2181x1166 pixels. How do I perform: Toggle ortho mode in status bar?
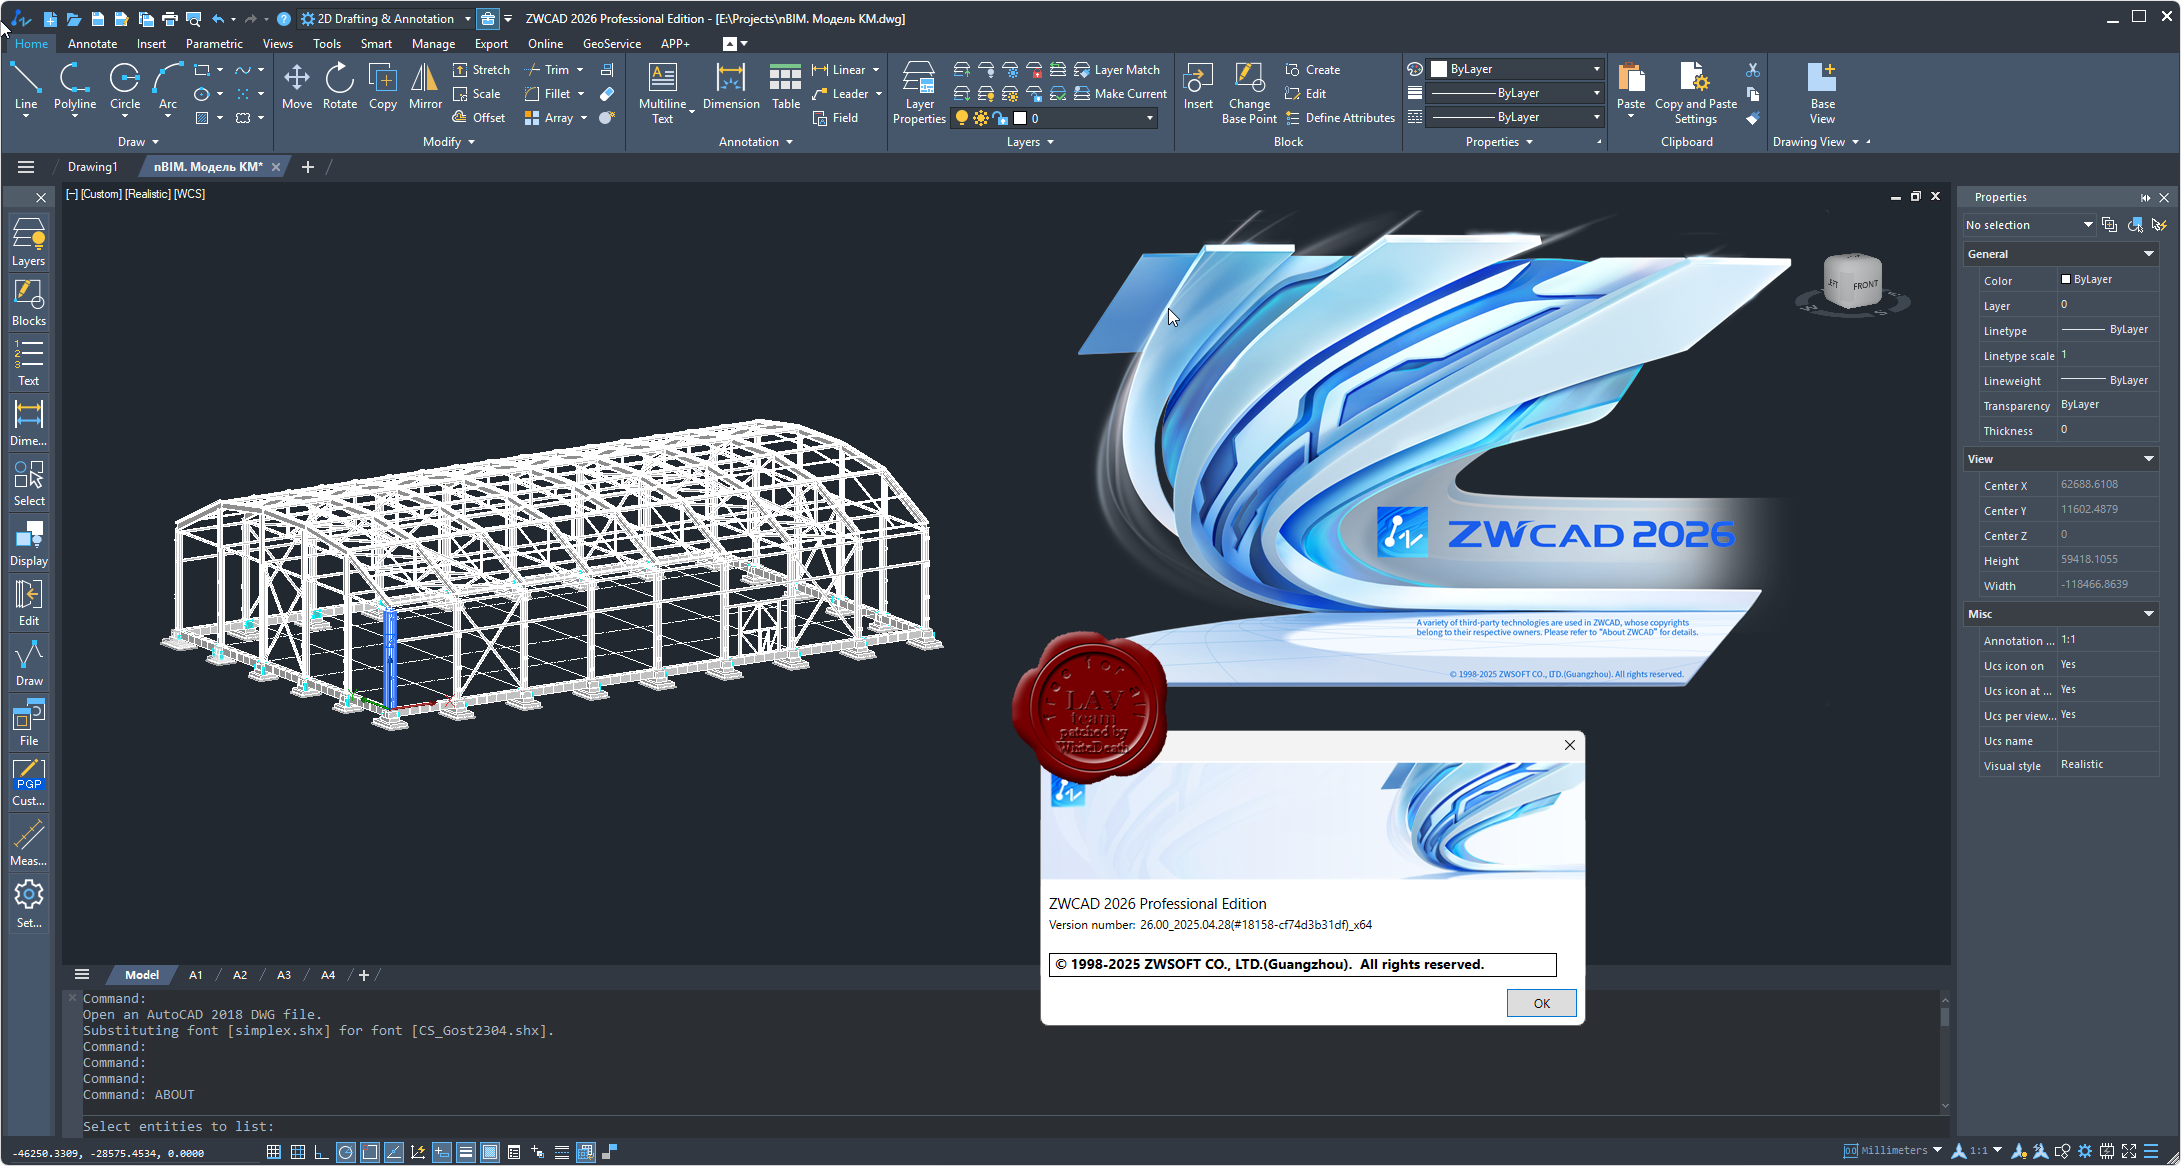(321, 1152)
